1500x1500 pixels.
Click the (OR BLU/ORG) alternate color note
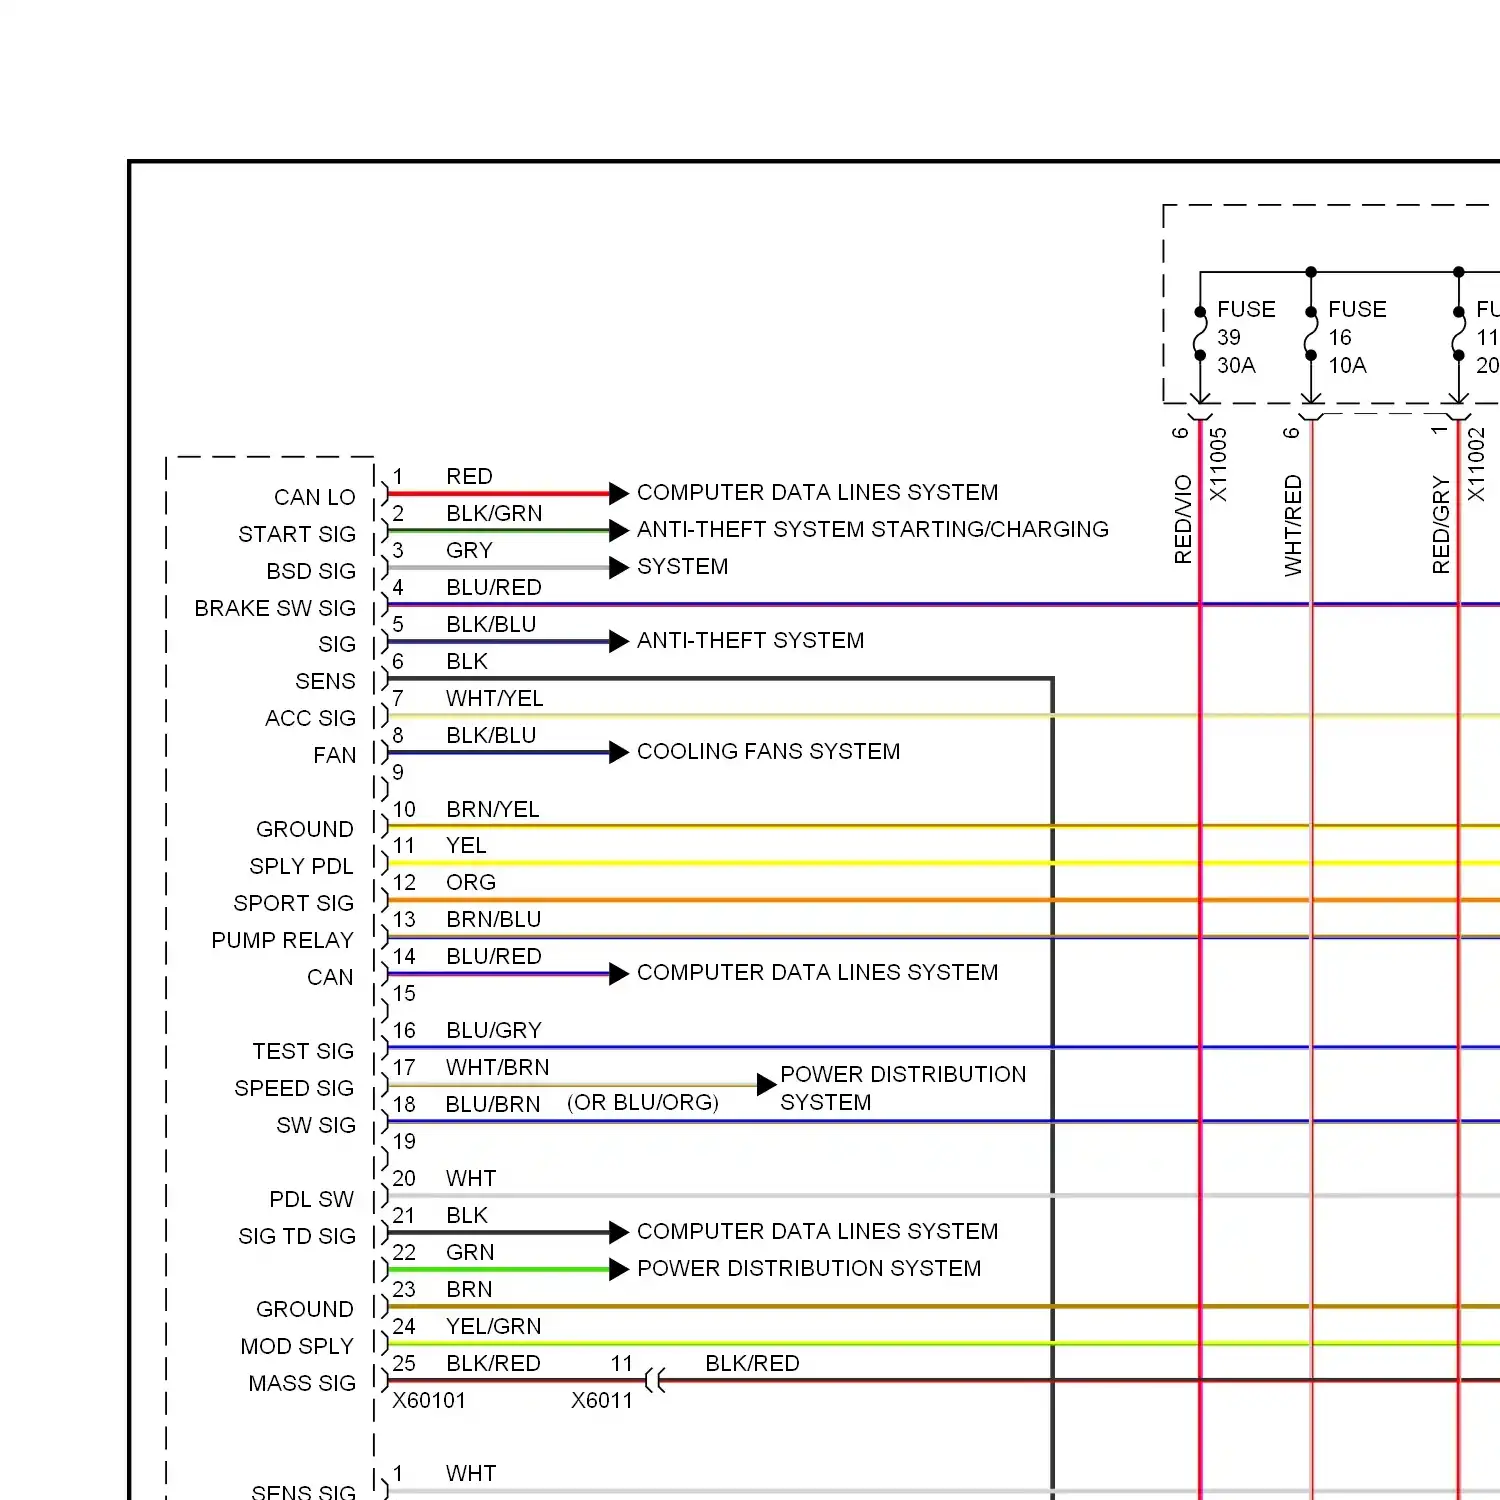pyautogui.click(x=643, y=1102)
